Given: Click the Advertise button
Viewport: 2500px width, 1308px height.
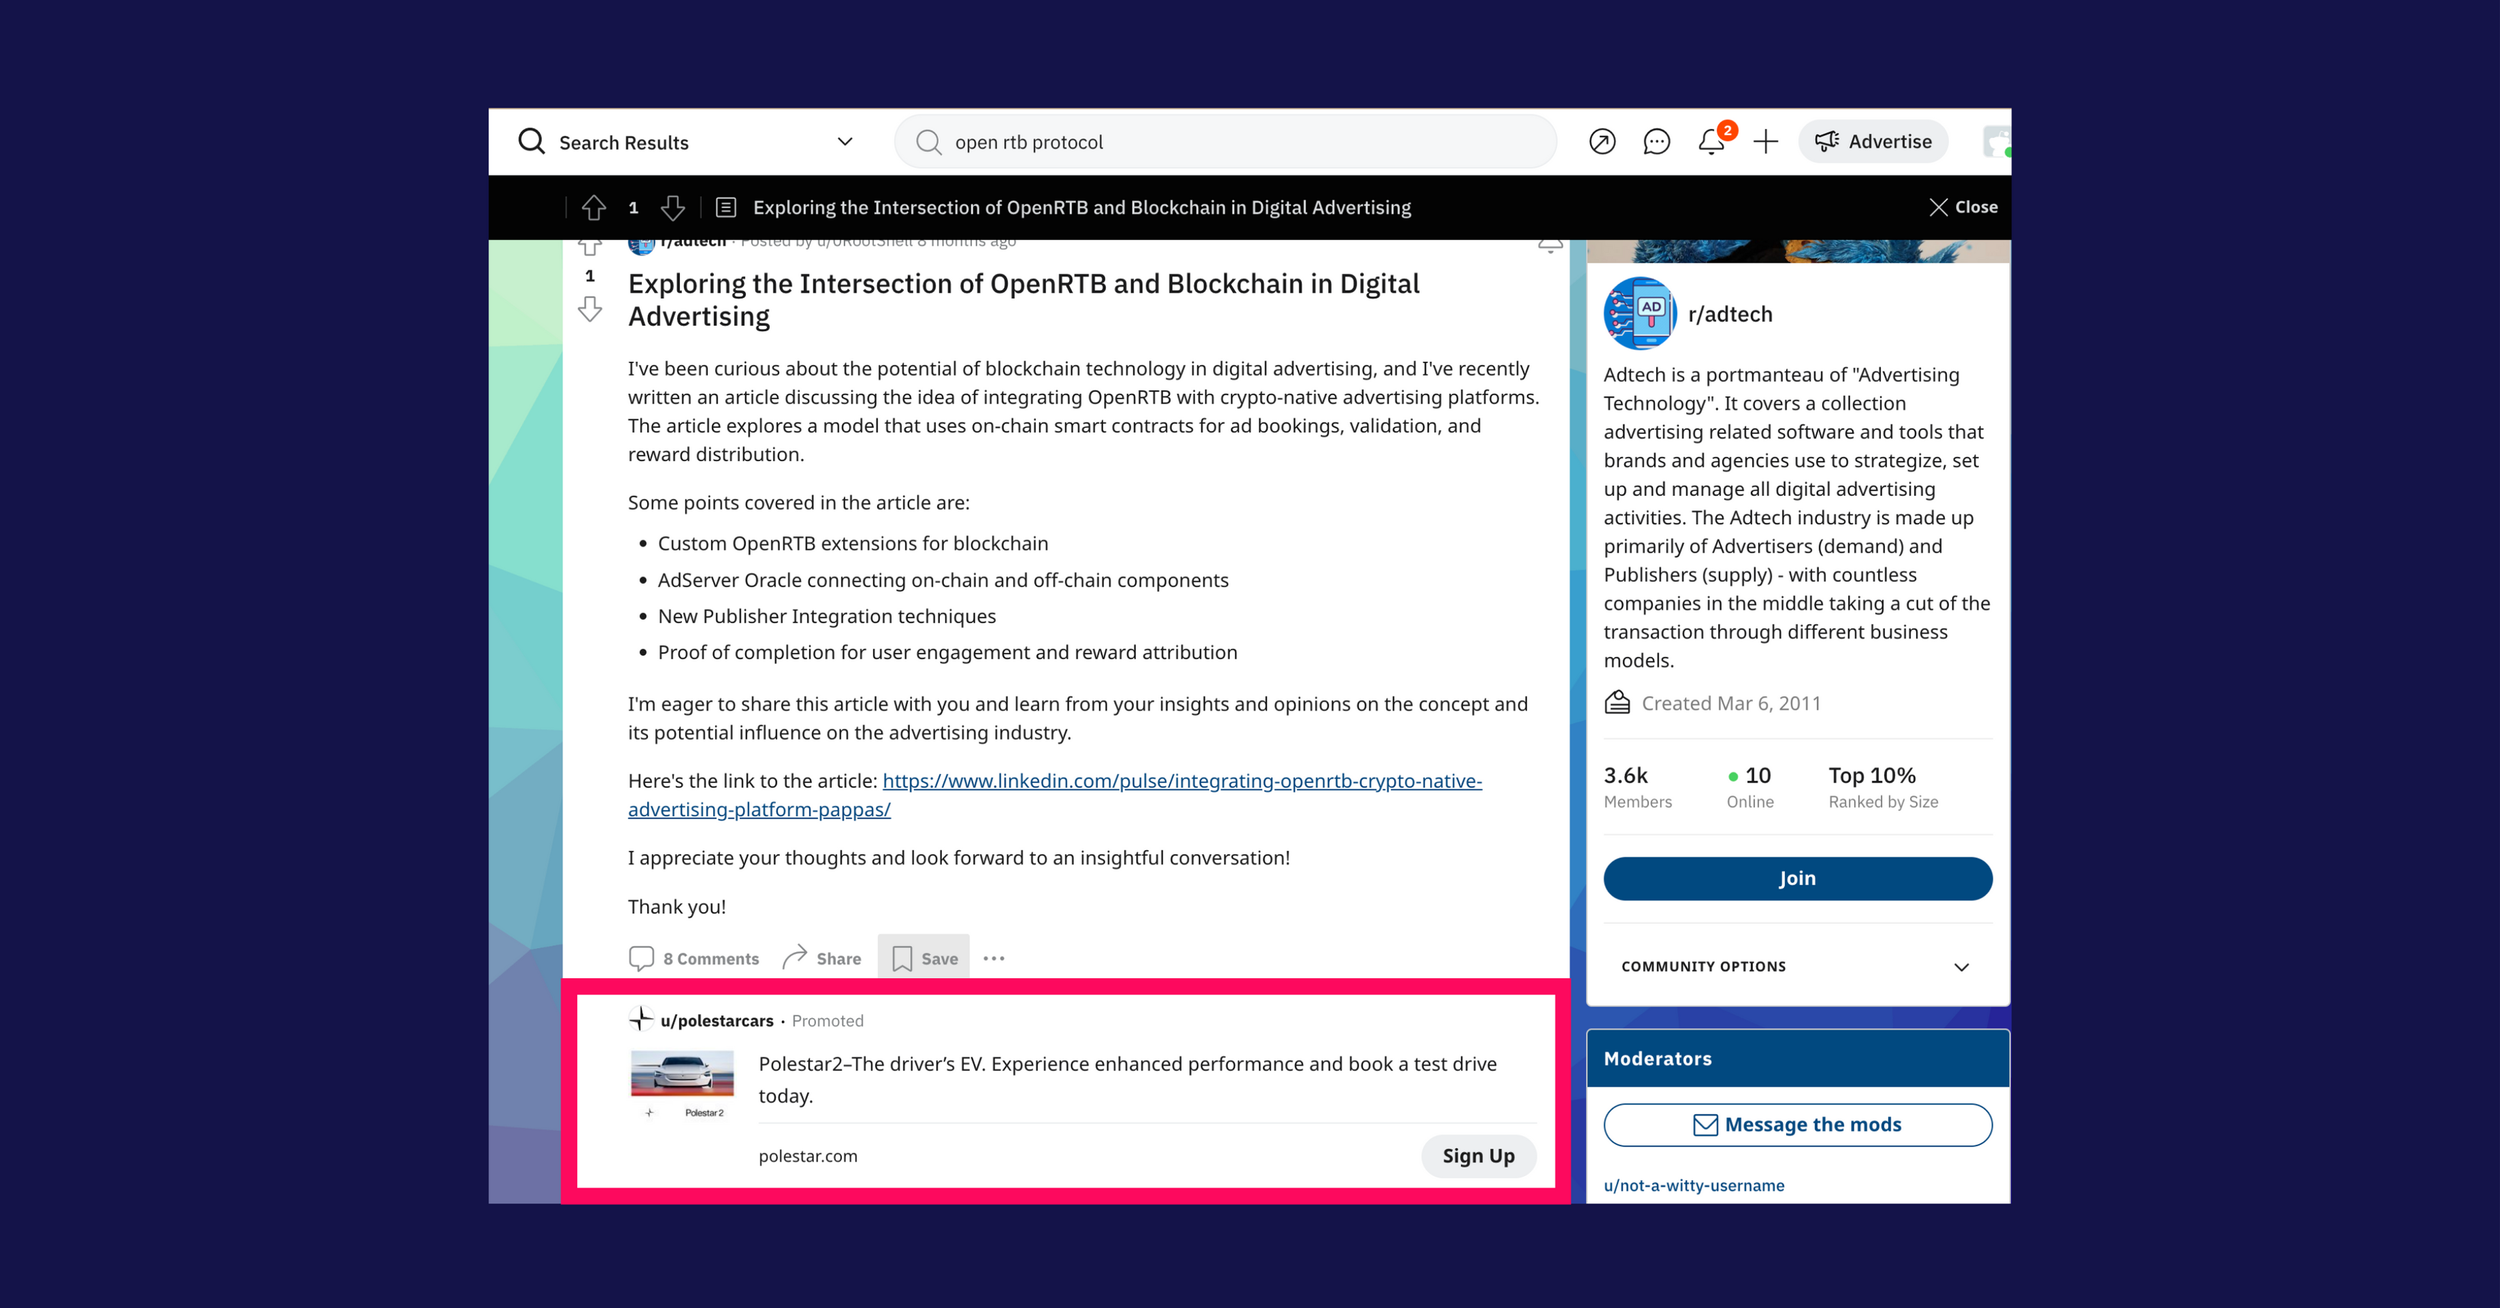Looking at the screenshot, I should 1873,142.
